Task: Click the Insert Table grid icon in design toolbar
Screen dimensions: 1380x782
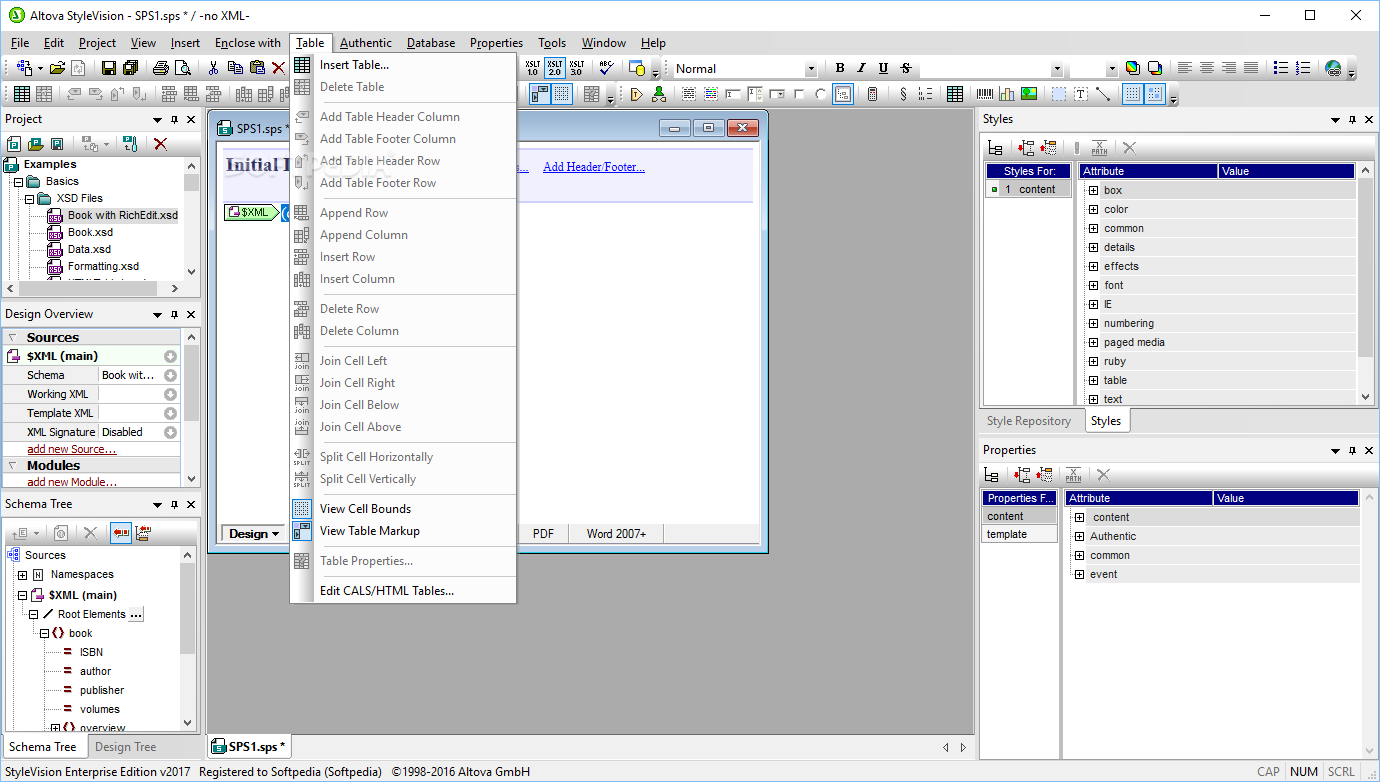Action: (x=955, y=94)
